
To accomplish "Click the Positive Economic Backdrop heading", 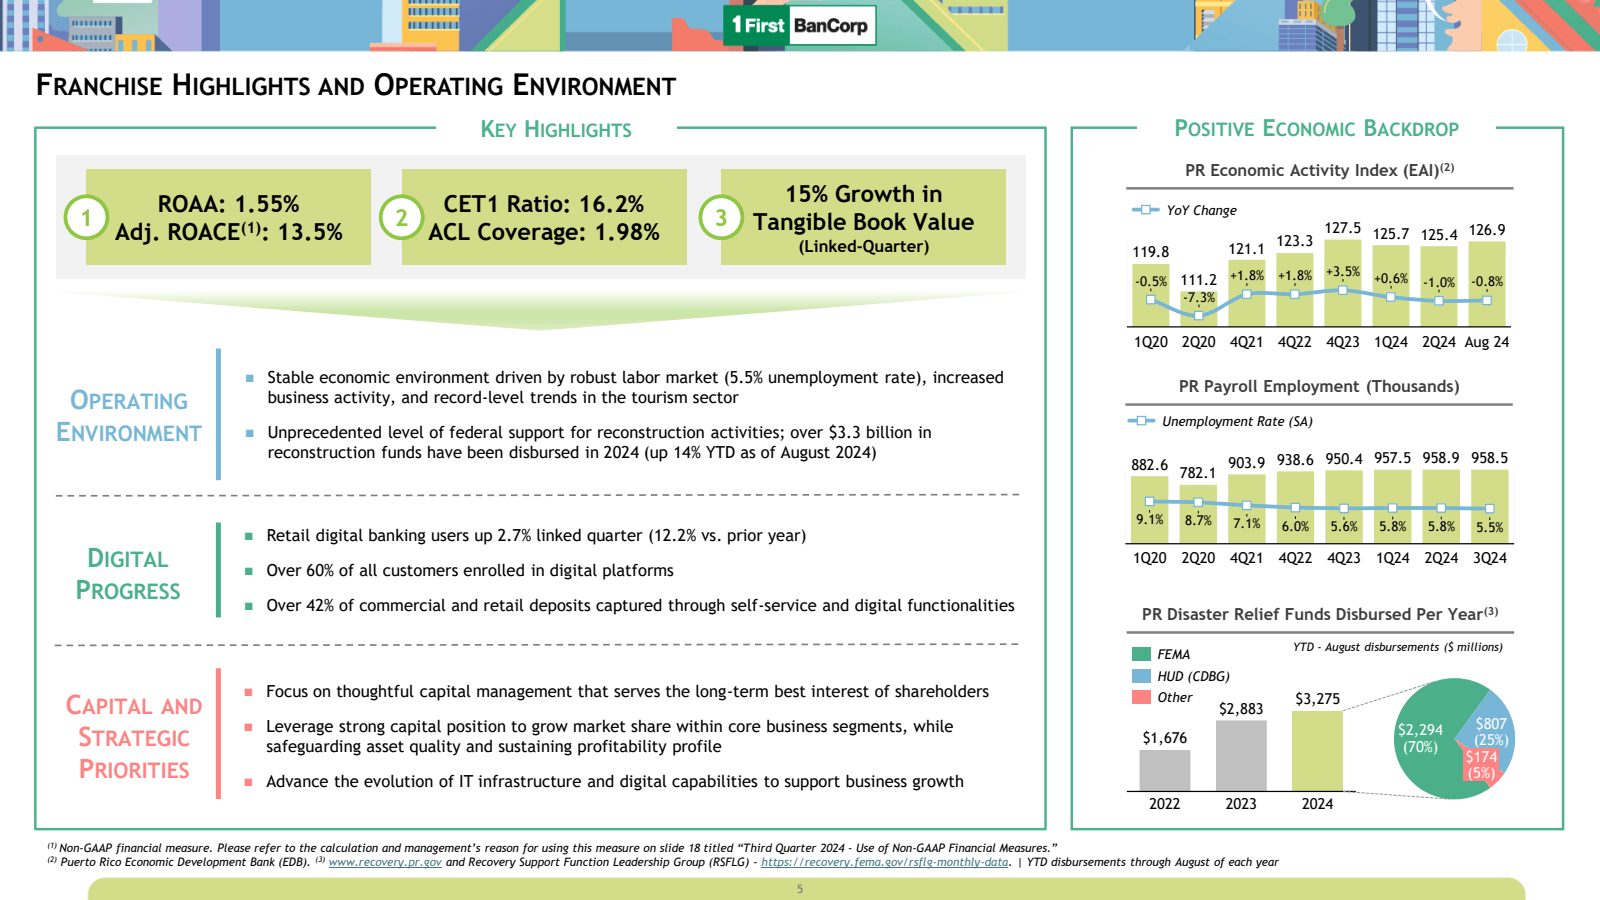I will tap(1316, 128).
